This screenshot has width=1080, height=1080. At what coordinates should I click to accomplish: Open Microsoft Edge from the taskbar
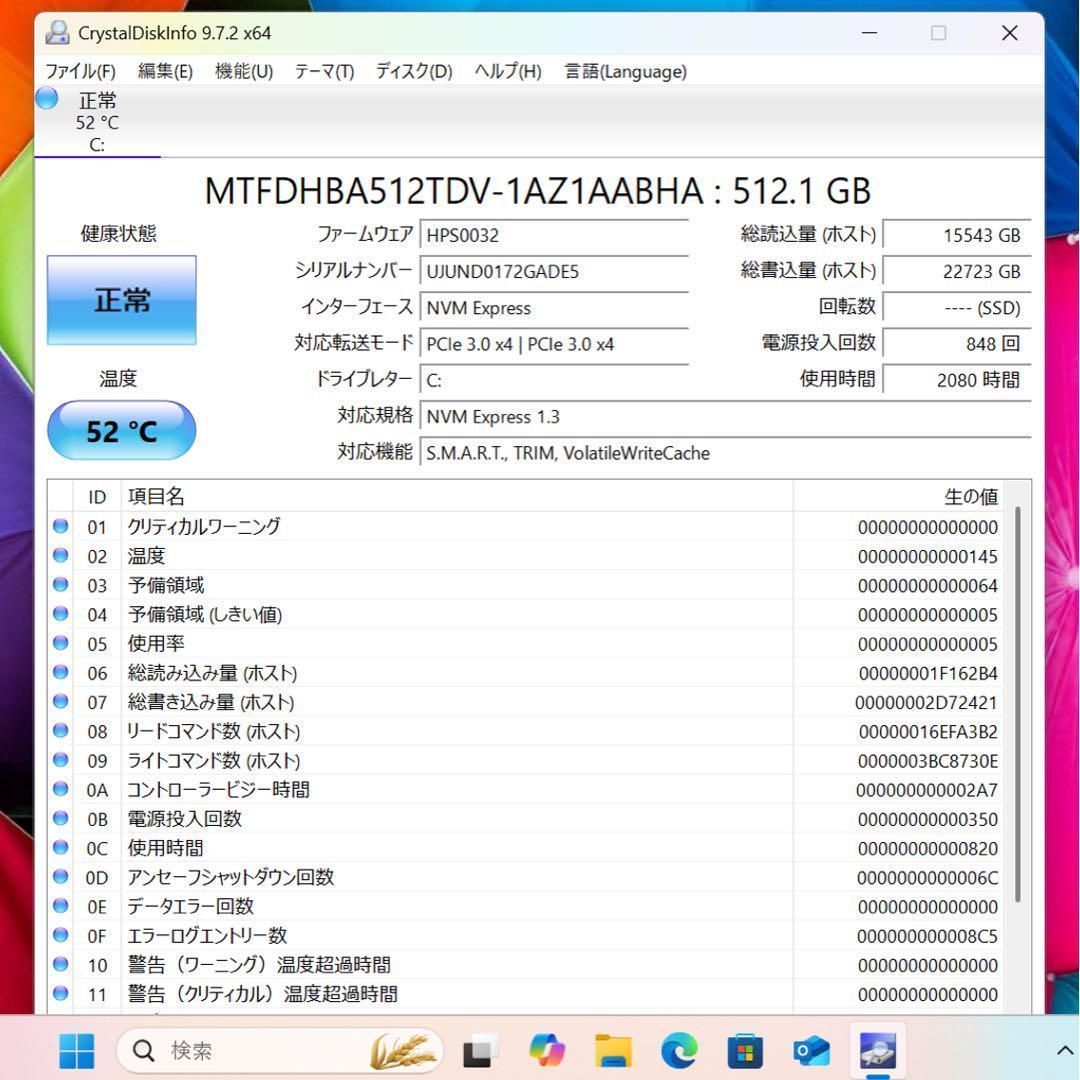679,1051
